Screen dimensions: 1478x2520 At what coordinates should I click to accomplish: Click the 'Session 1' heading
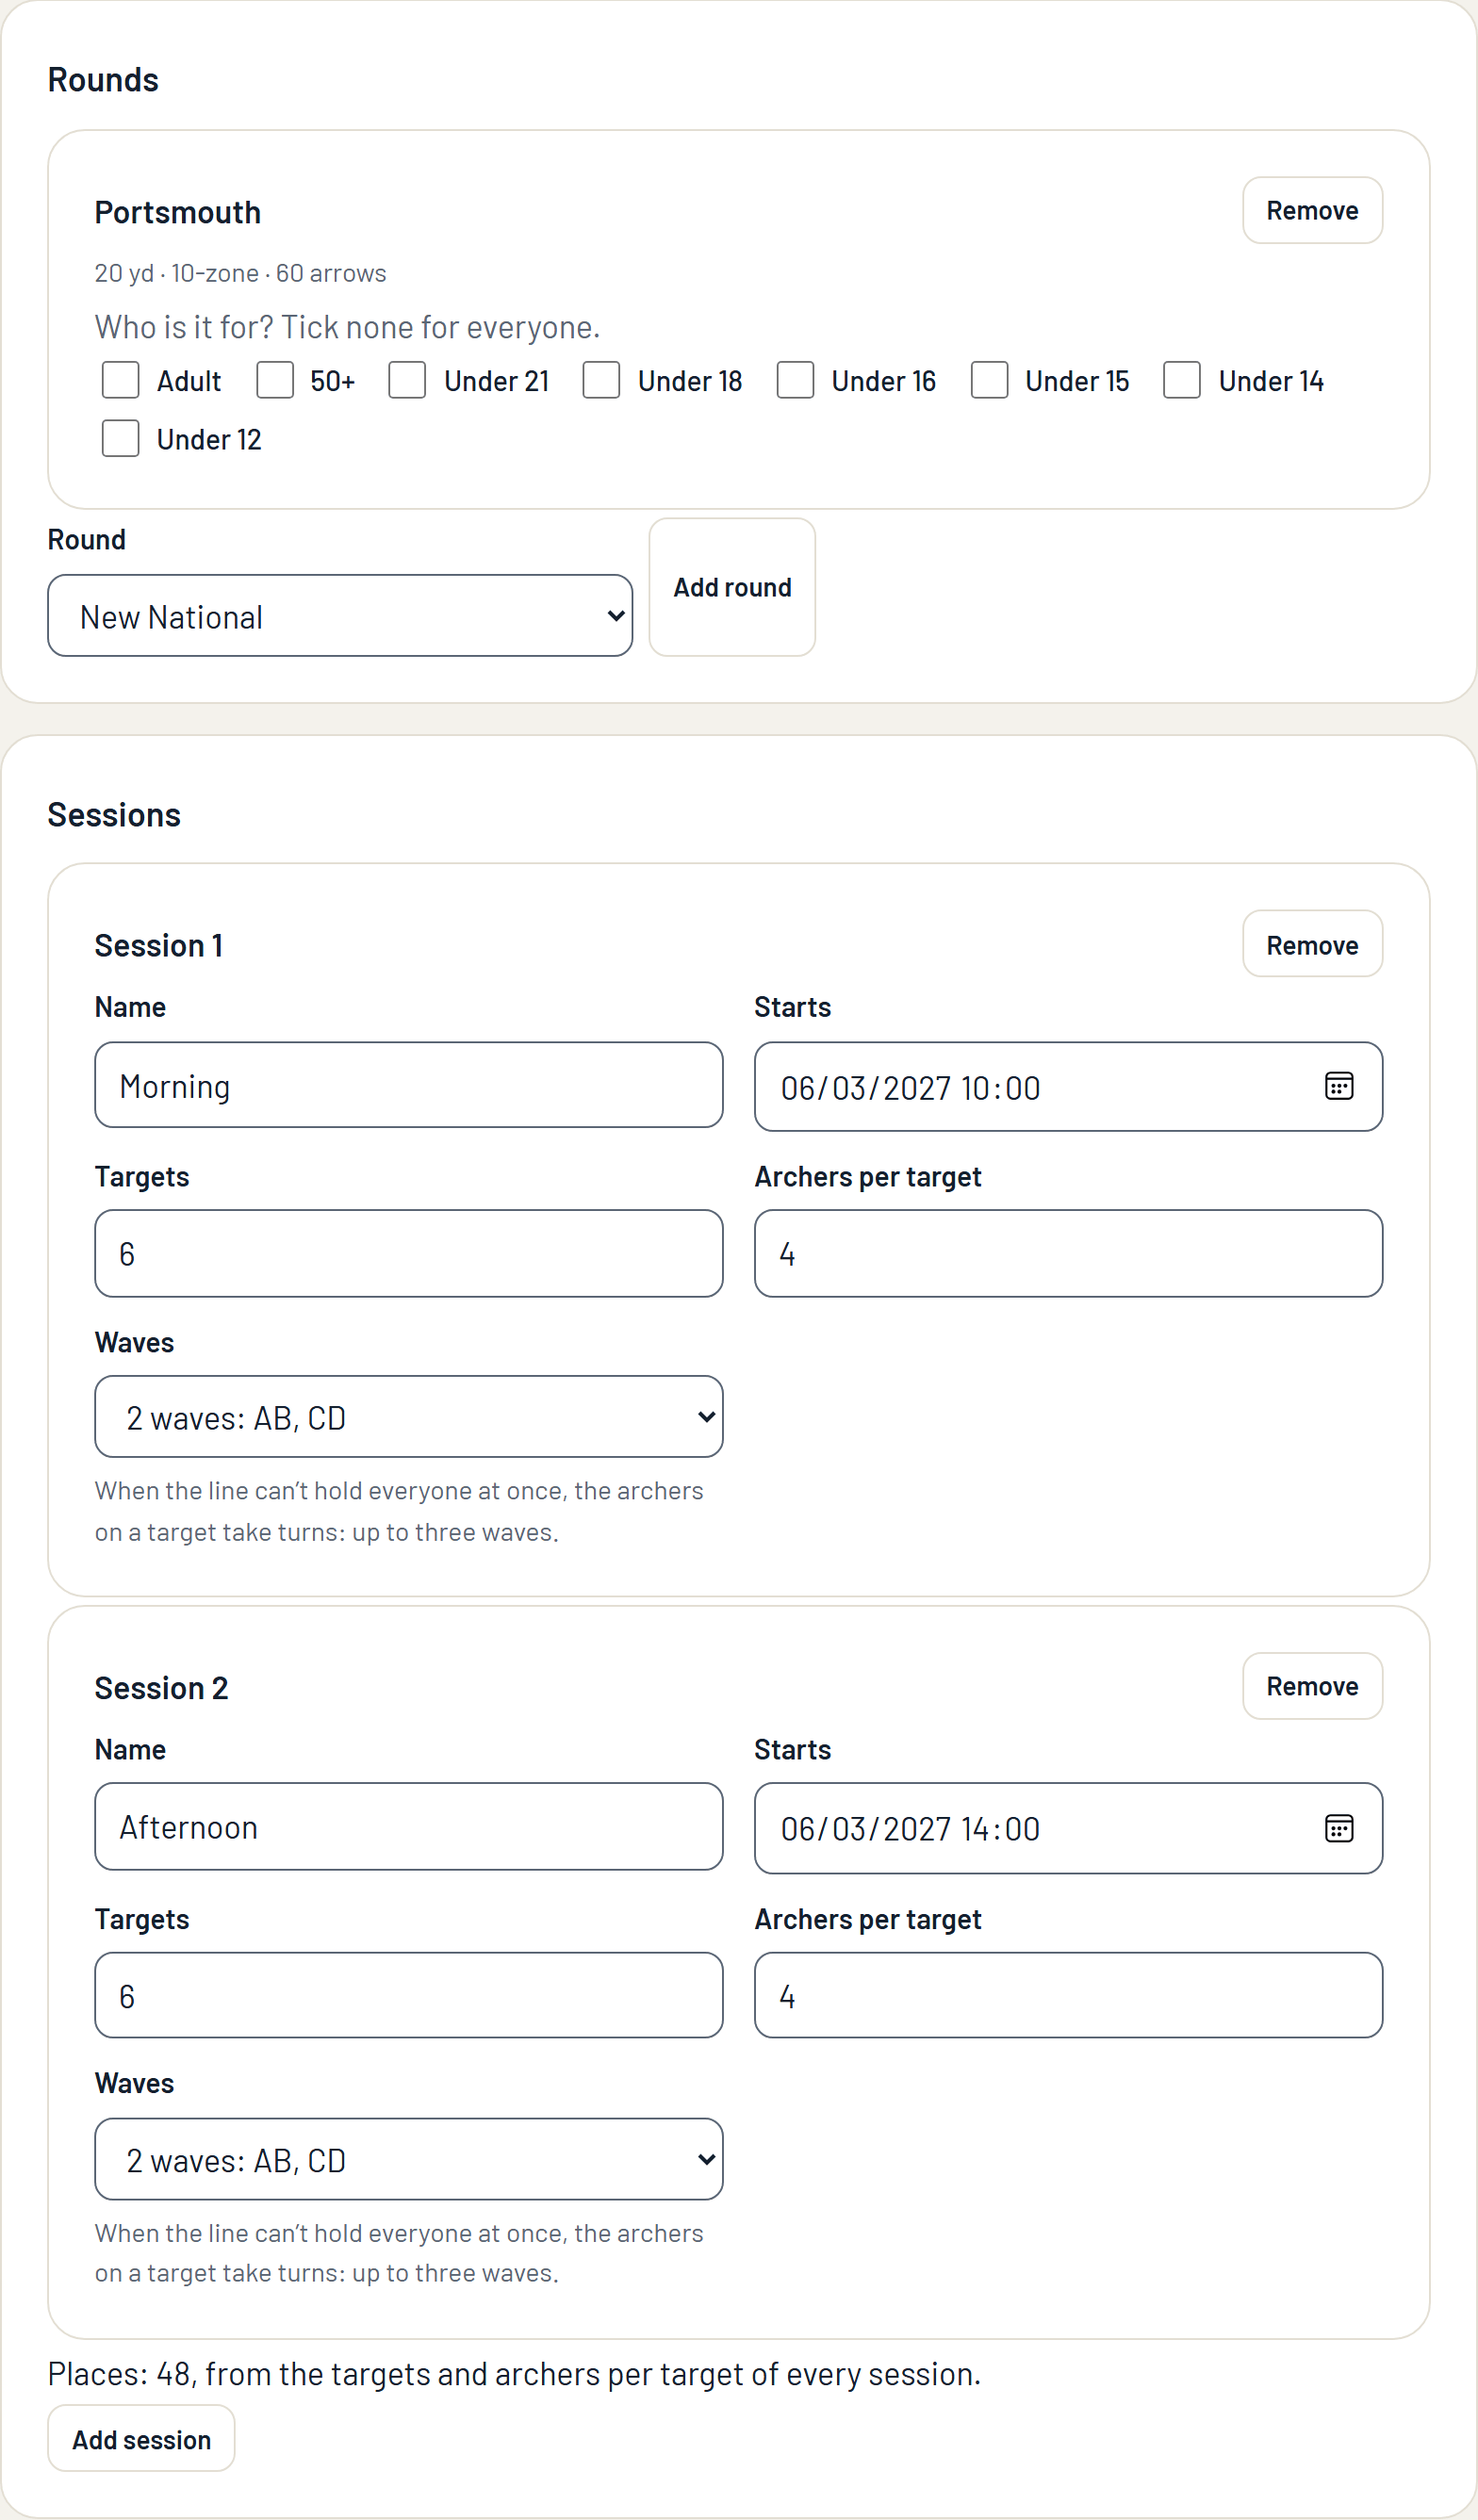point(159,945)
